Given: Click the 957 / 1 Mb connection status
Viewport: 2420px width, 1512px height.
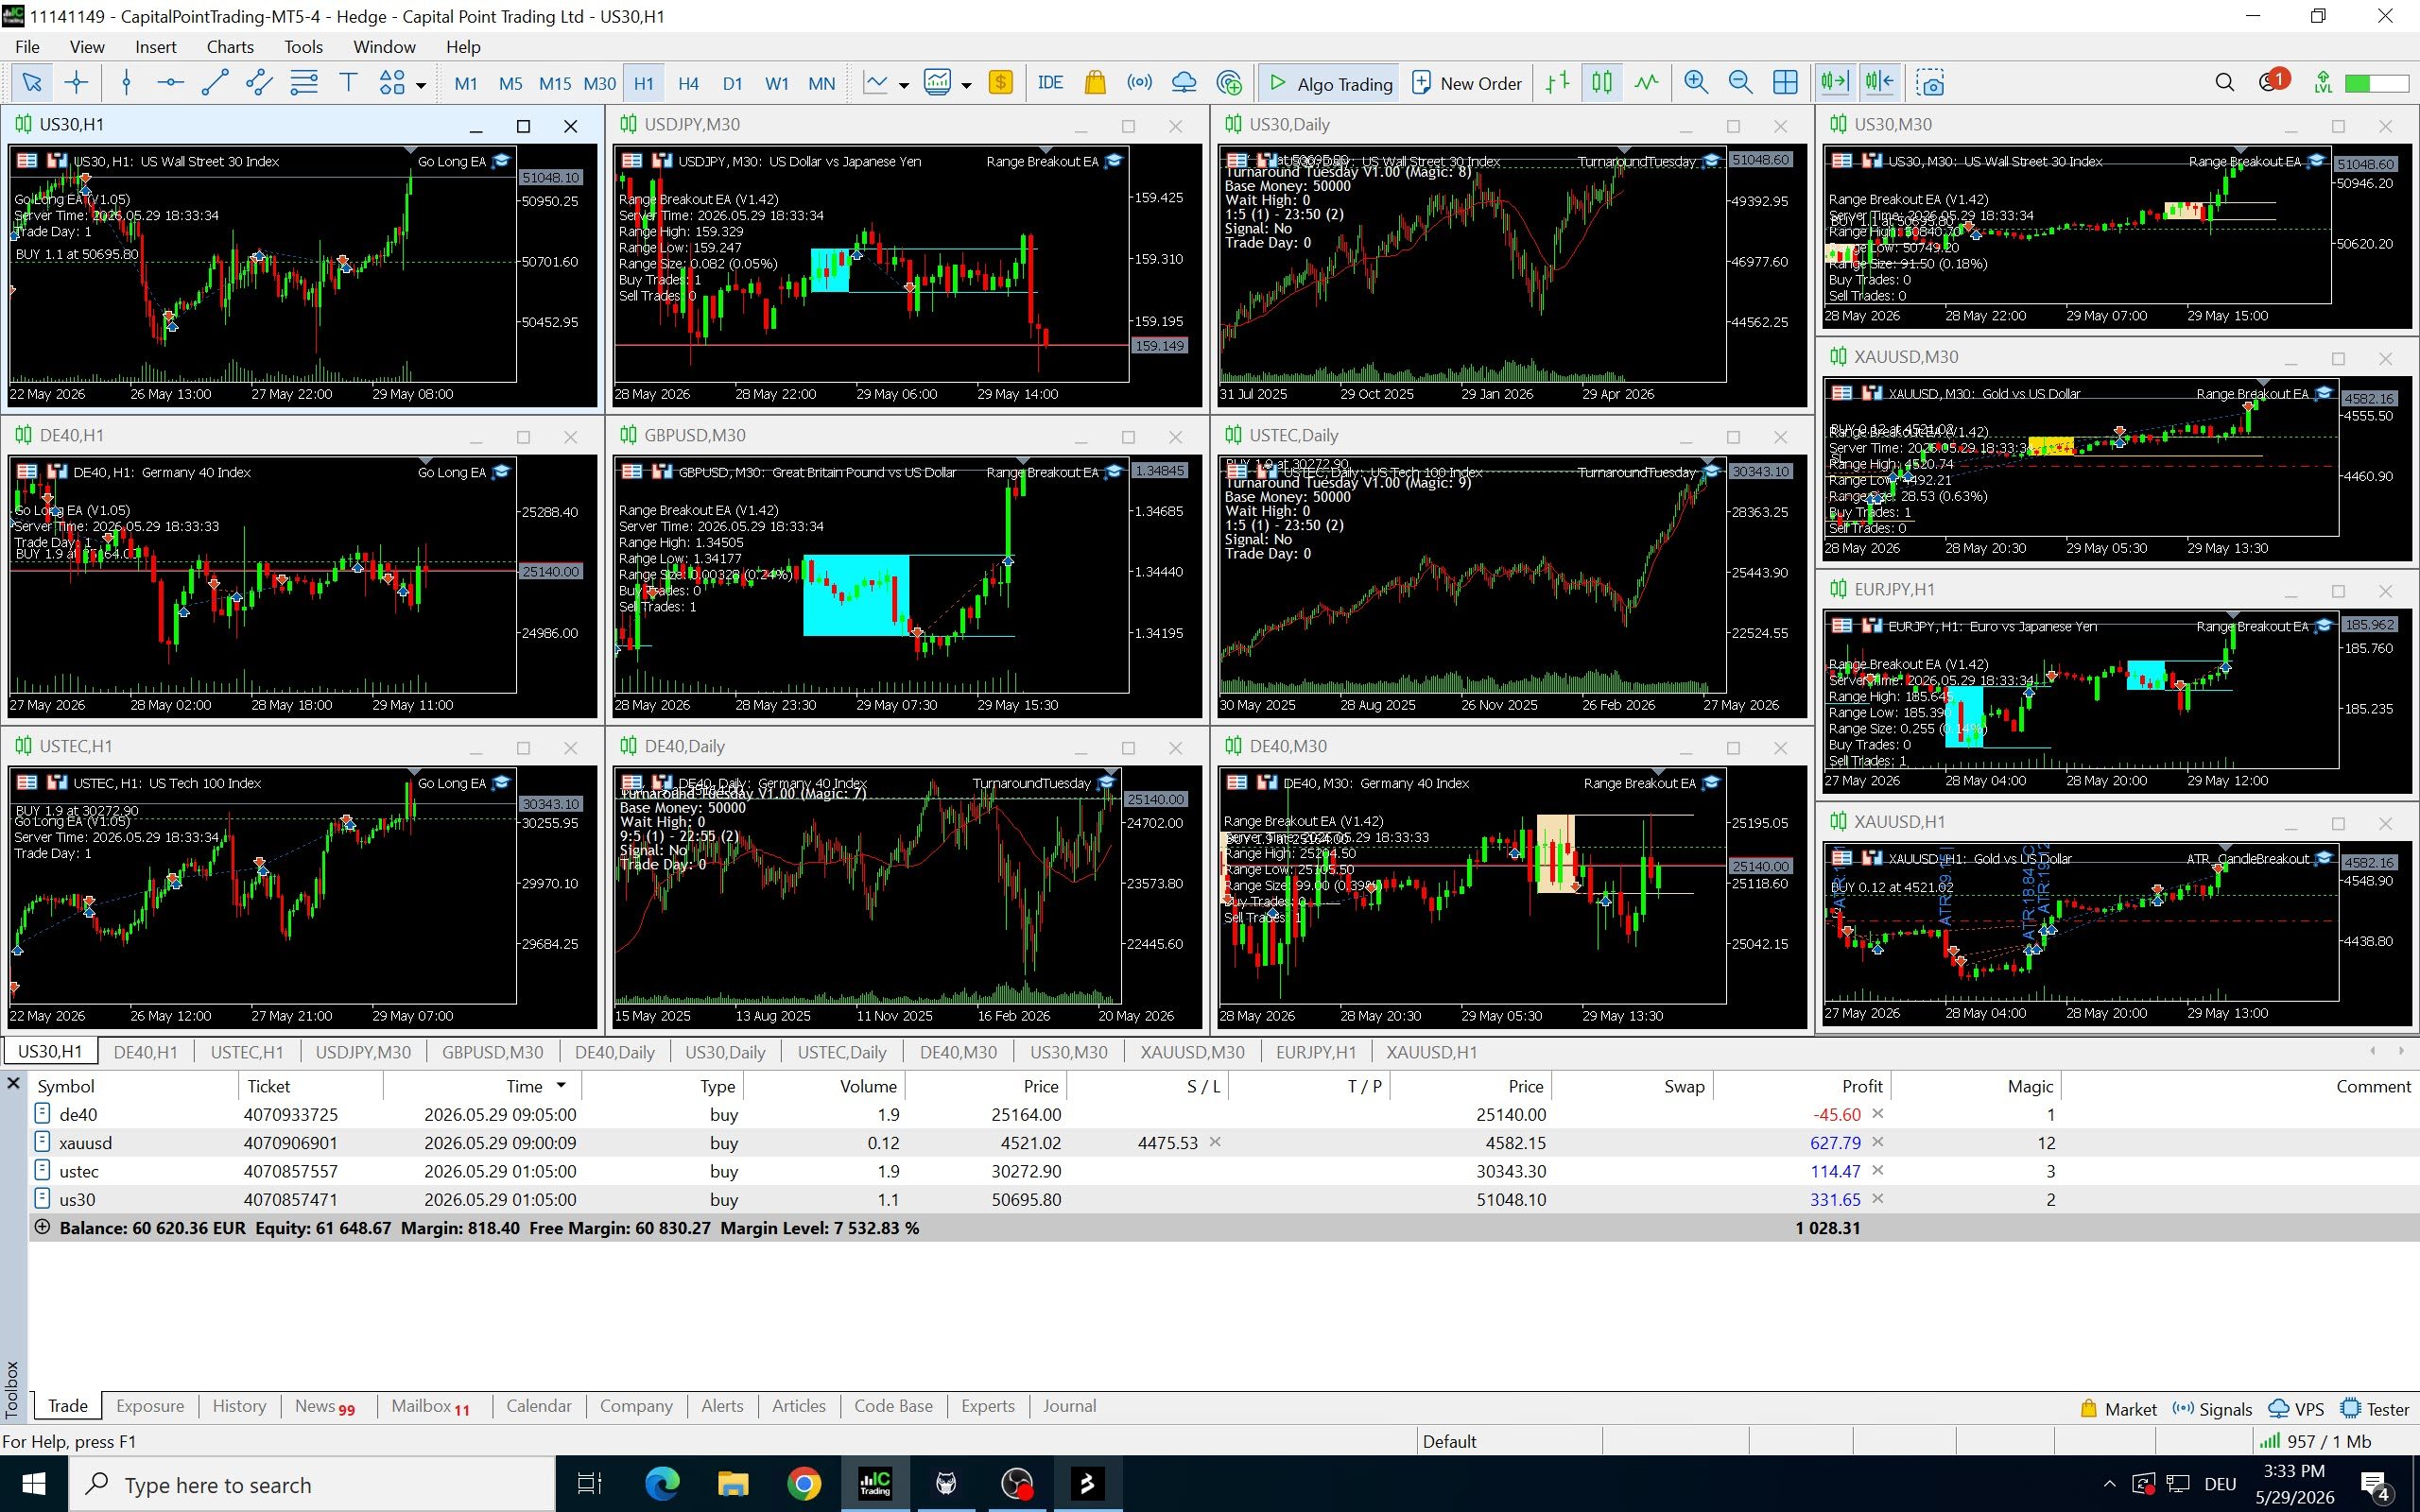Looking at the screenshot, I should pyautogui.click(x=2316, y=1441).
